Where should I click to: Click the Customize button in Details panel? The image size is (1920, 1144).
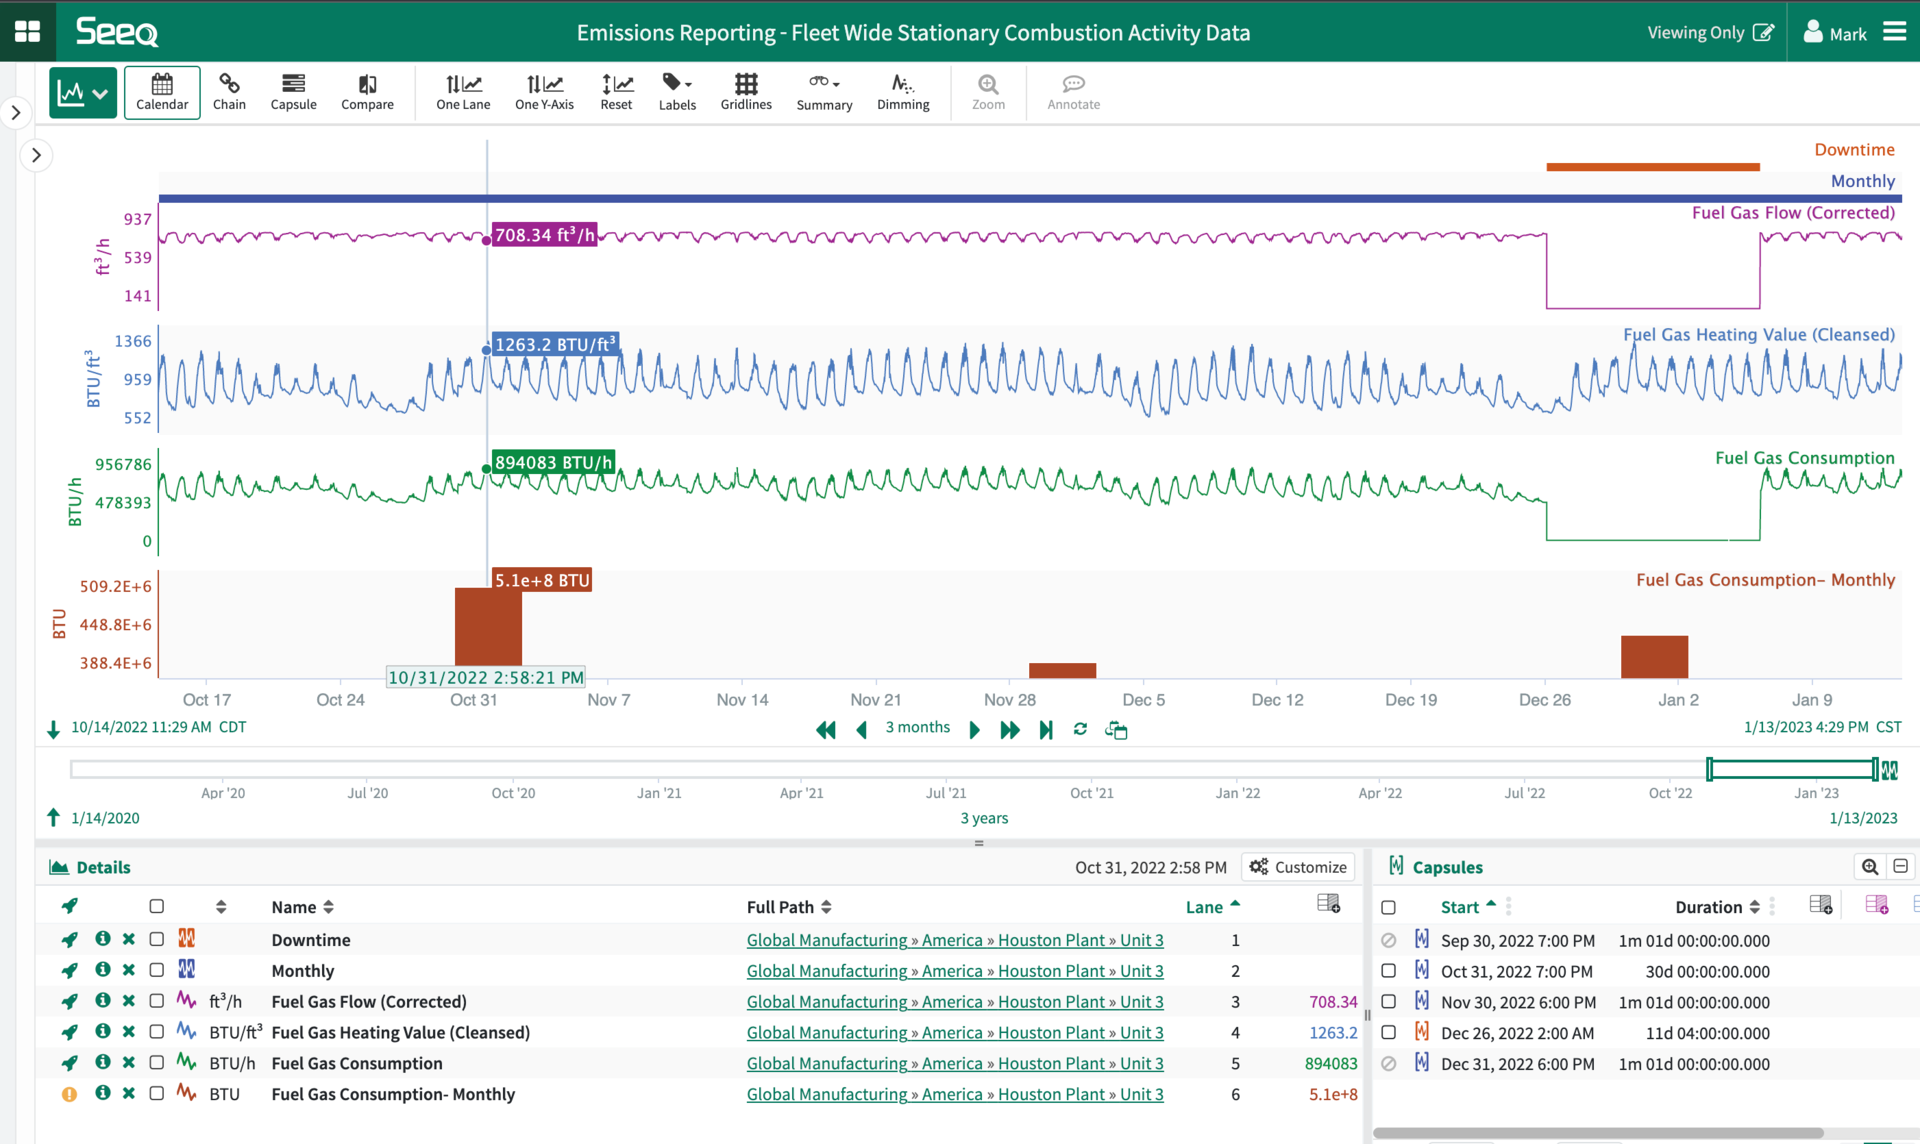[1297, 866]
